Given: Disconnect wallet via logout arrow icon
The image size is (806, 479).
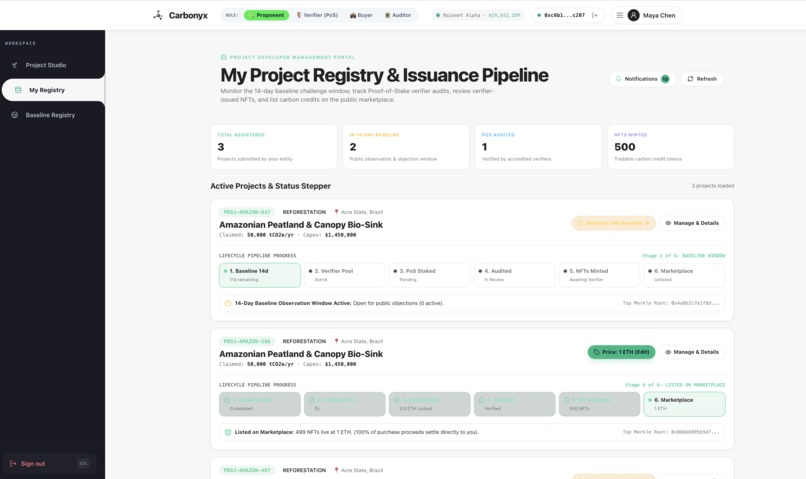Looking at the screenshot, I should click(x=595, y=15).
